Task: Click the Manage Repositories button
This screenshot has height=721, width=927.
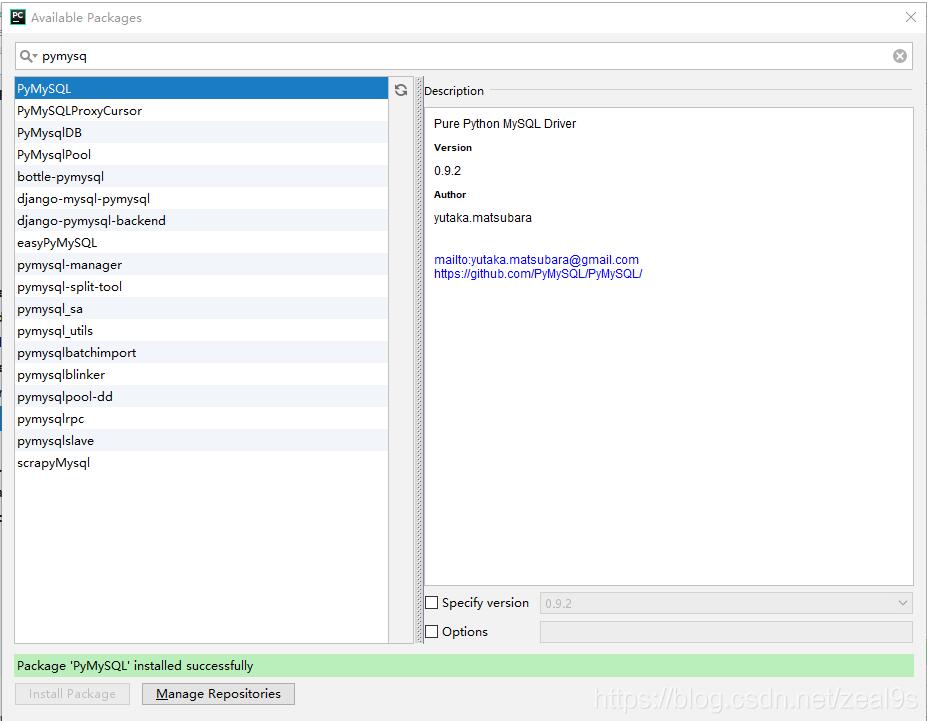Action: coord(218,693)
